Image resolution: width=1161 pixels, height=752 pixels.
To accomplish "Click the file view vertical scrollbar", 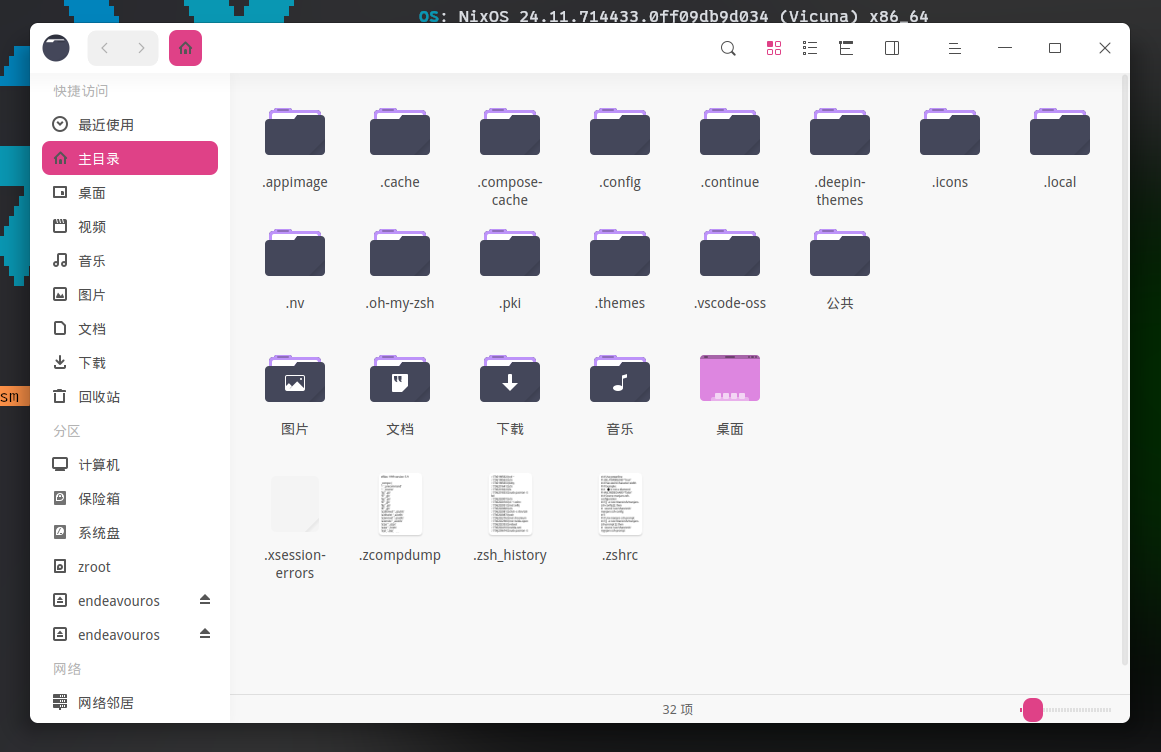I will 1125,370.
